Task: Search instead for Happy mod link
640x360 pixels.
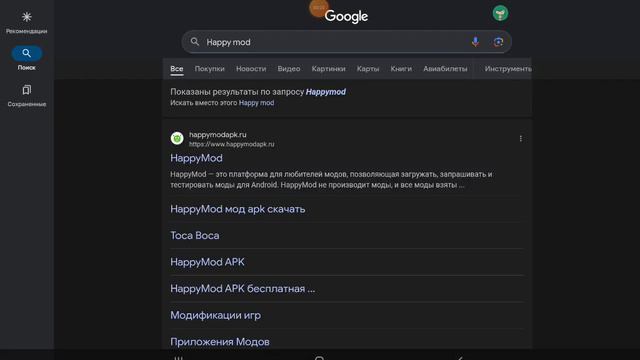Action: tap(256, 103)
